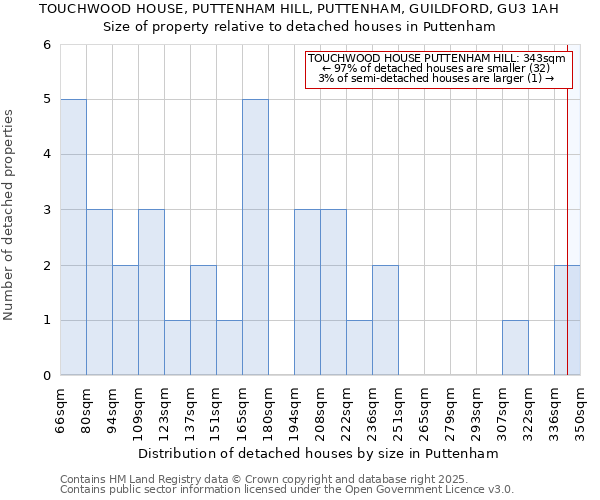Click the red-bordered Touchwood House 343sqm annotation box

click(x=436, y=69)
